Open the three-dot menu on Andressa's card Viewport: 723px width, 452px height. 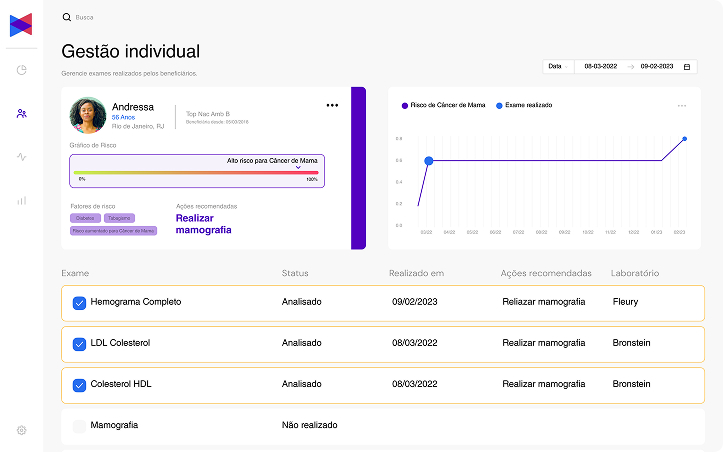pyautogui.click(x=332, y=105)
